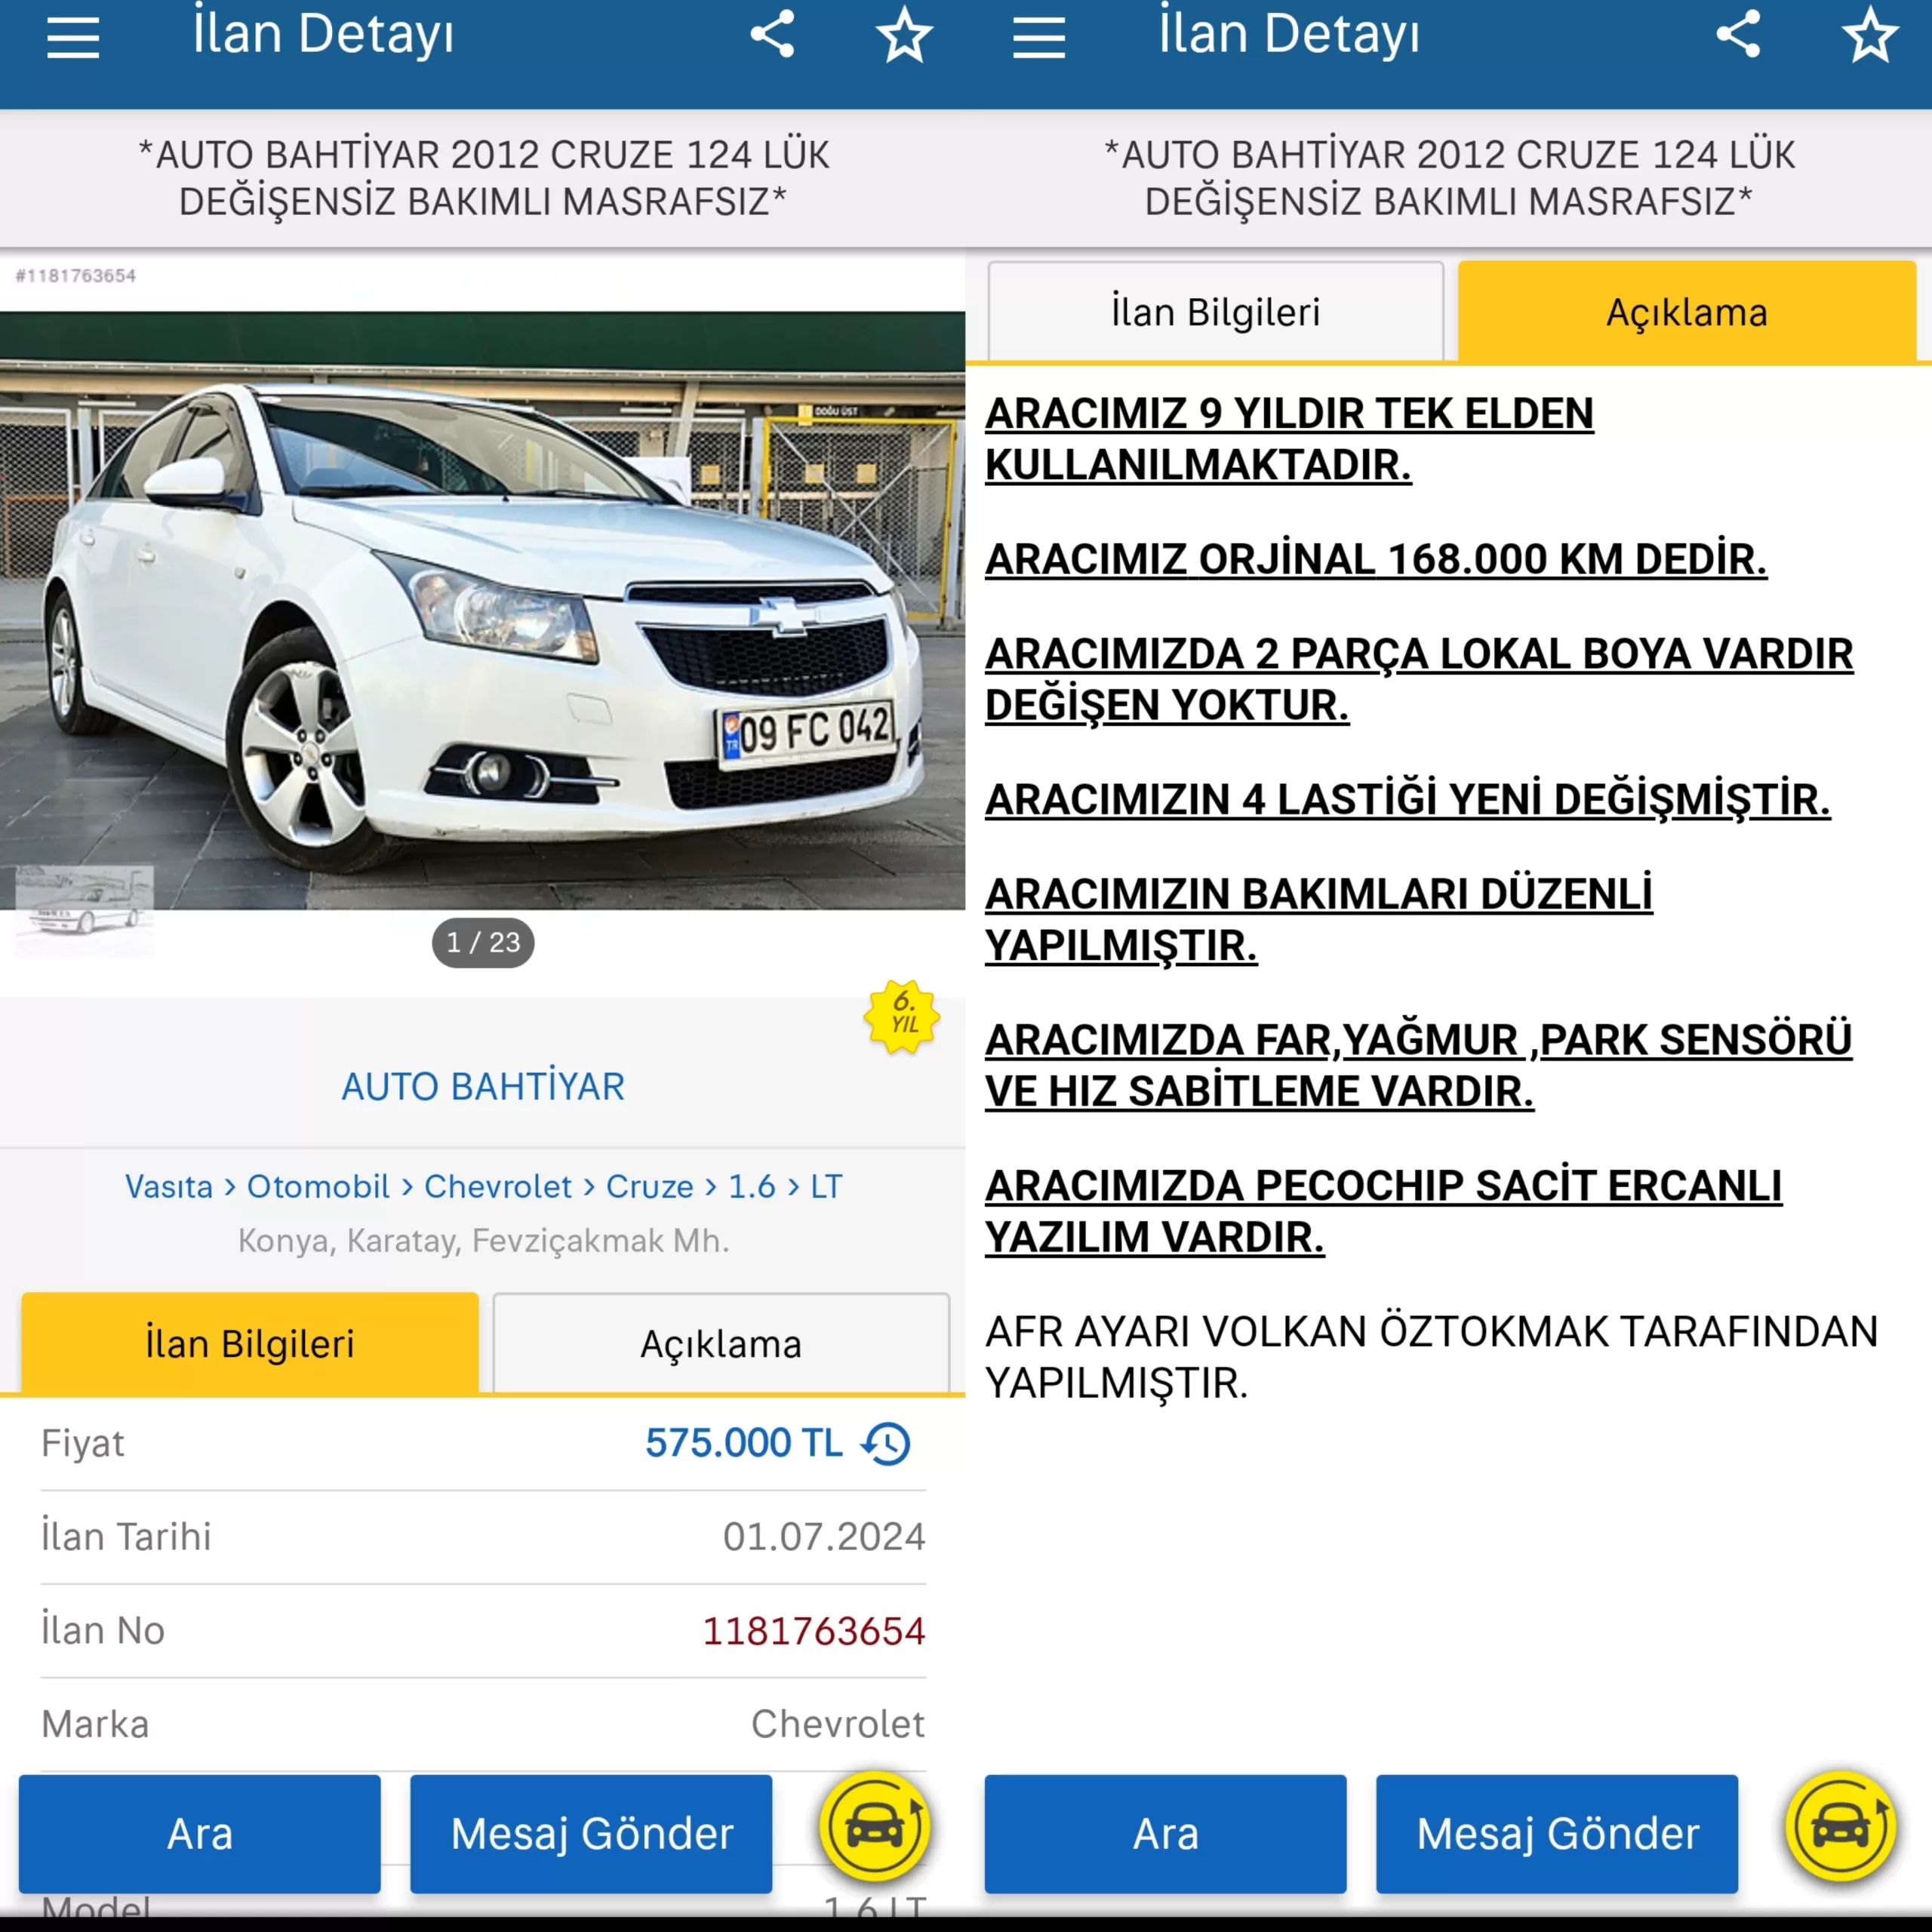Image resolution: width=1932 pixels, height=1932 pixels.
Task: Open the AUTO BAHTİYAR seller link
Action: pos(483,1086)
